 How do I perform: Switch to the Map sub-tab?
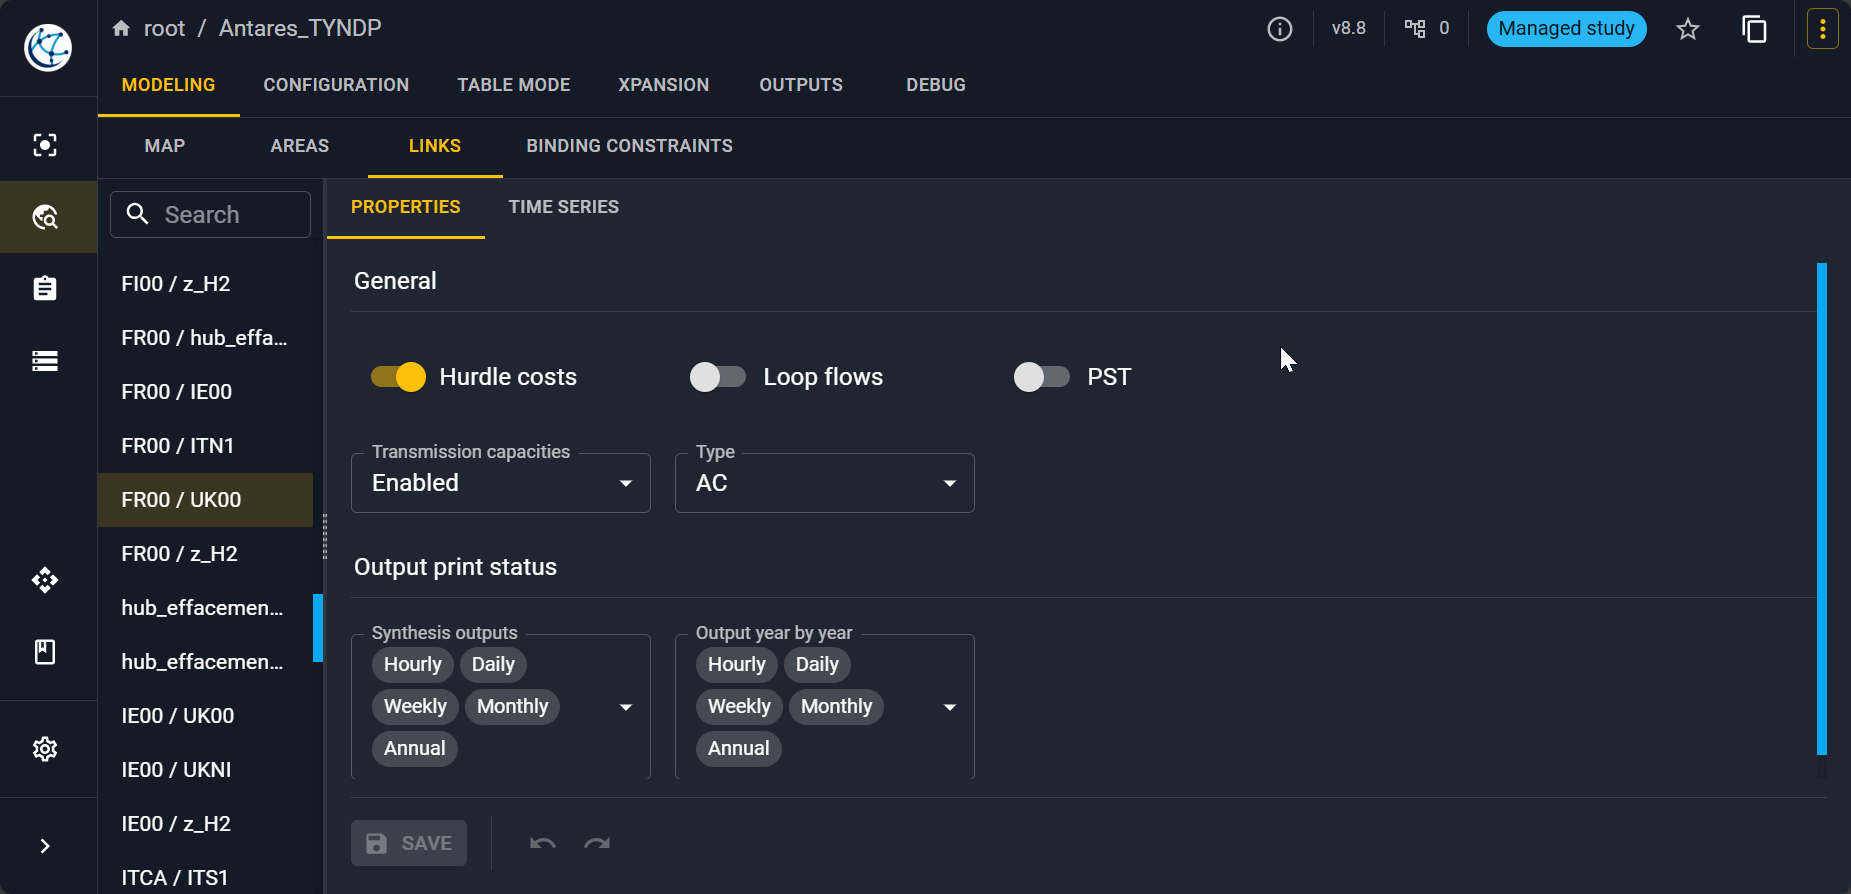[165, 146]
